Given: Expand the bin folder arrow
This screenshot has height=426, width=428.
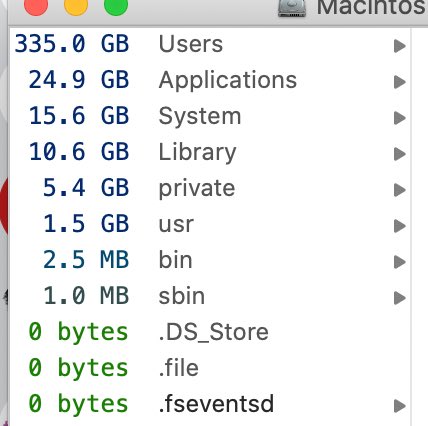Looking at the screenshot, I should [399, 262].
